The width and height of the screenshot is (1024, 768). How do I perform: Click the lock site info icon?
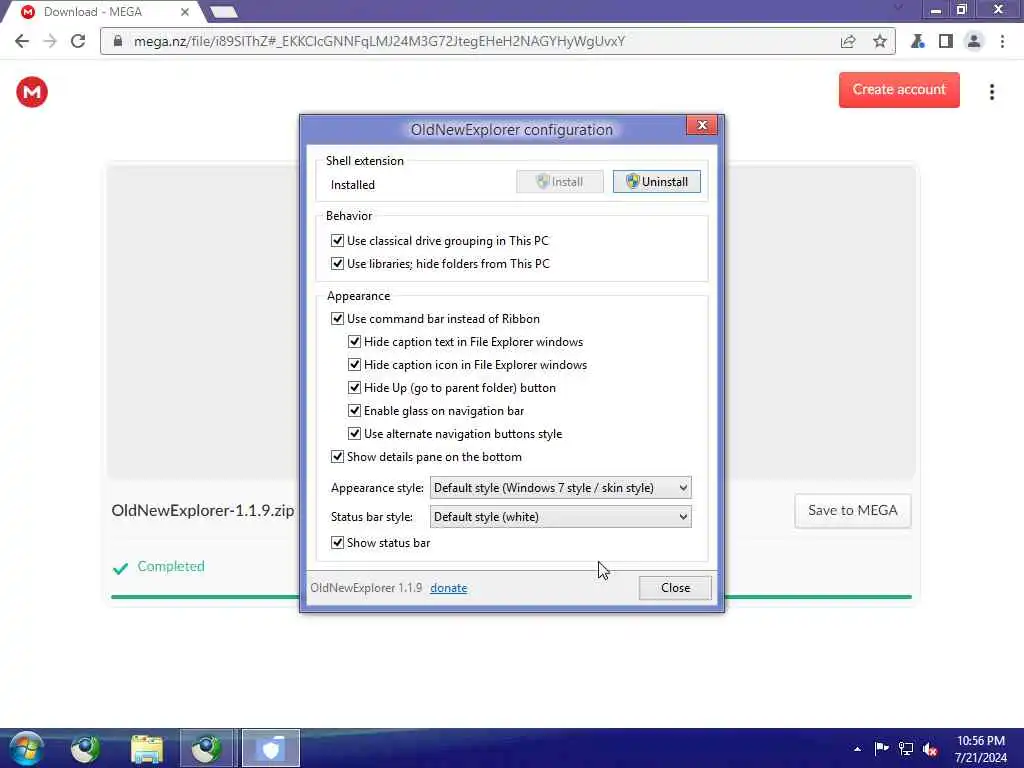[118, 41]
